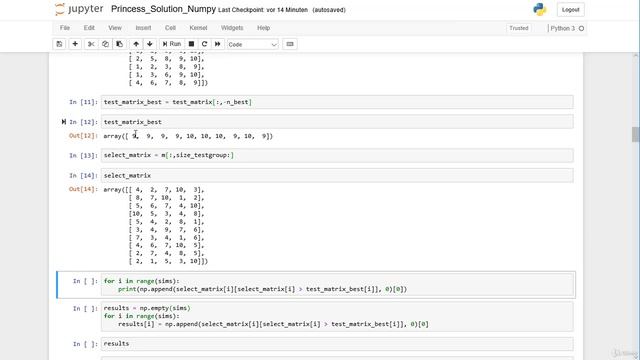
Task: Open the command palette keyboard icon
Action: (290, 44)
